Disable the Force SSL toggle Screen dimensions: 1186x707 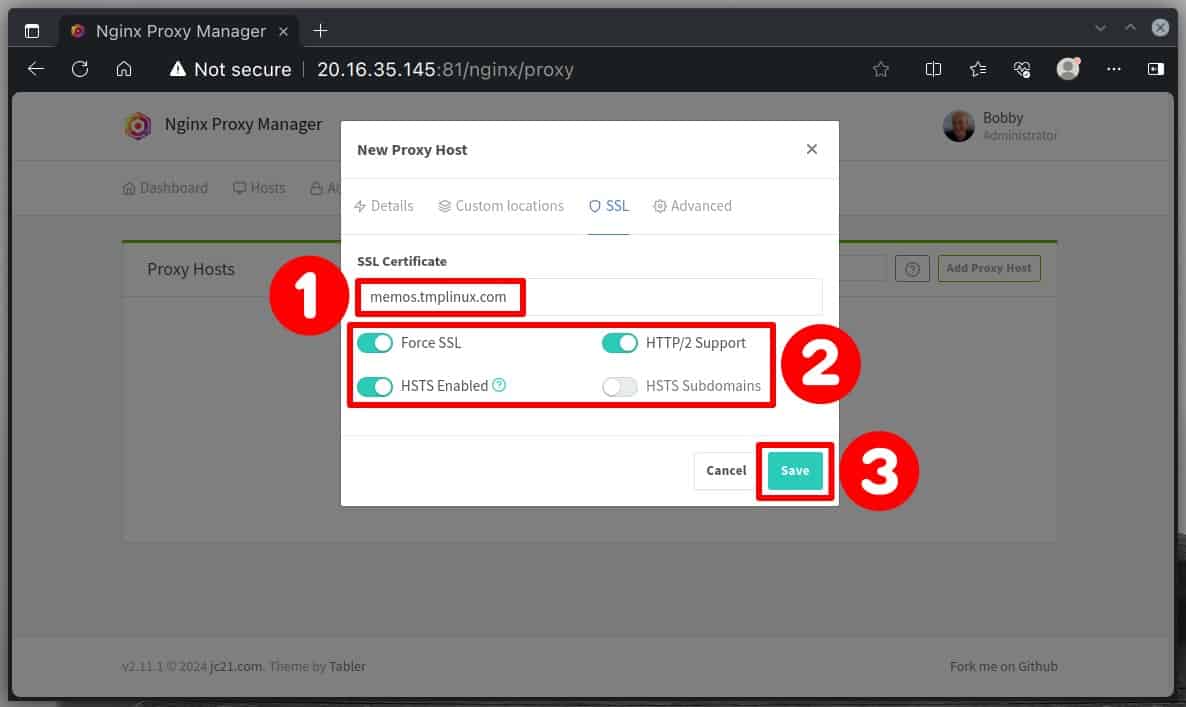[x=375, y=342]
